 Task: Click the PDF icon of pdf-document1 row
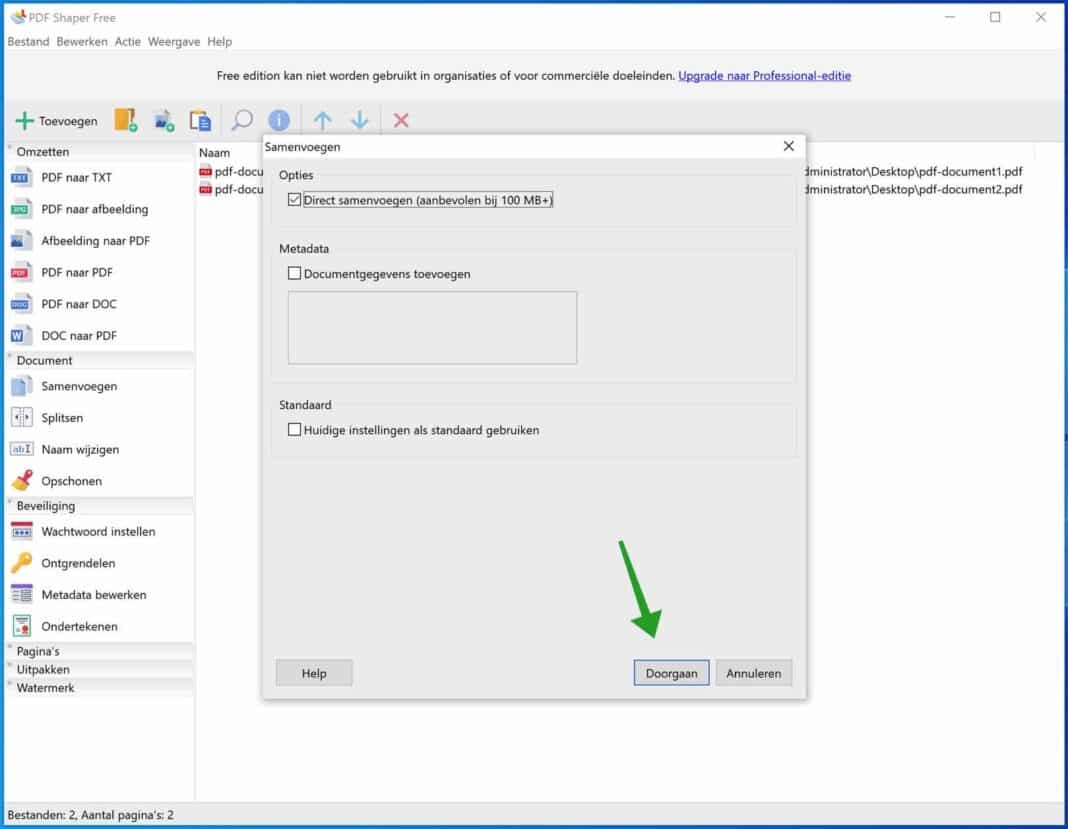205,172
